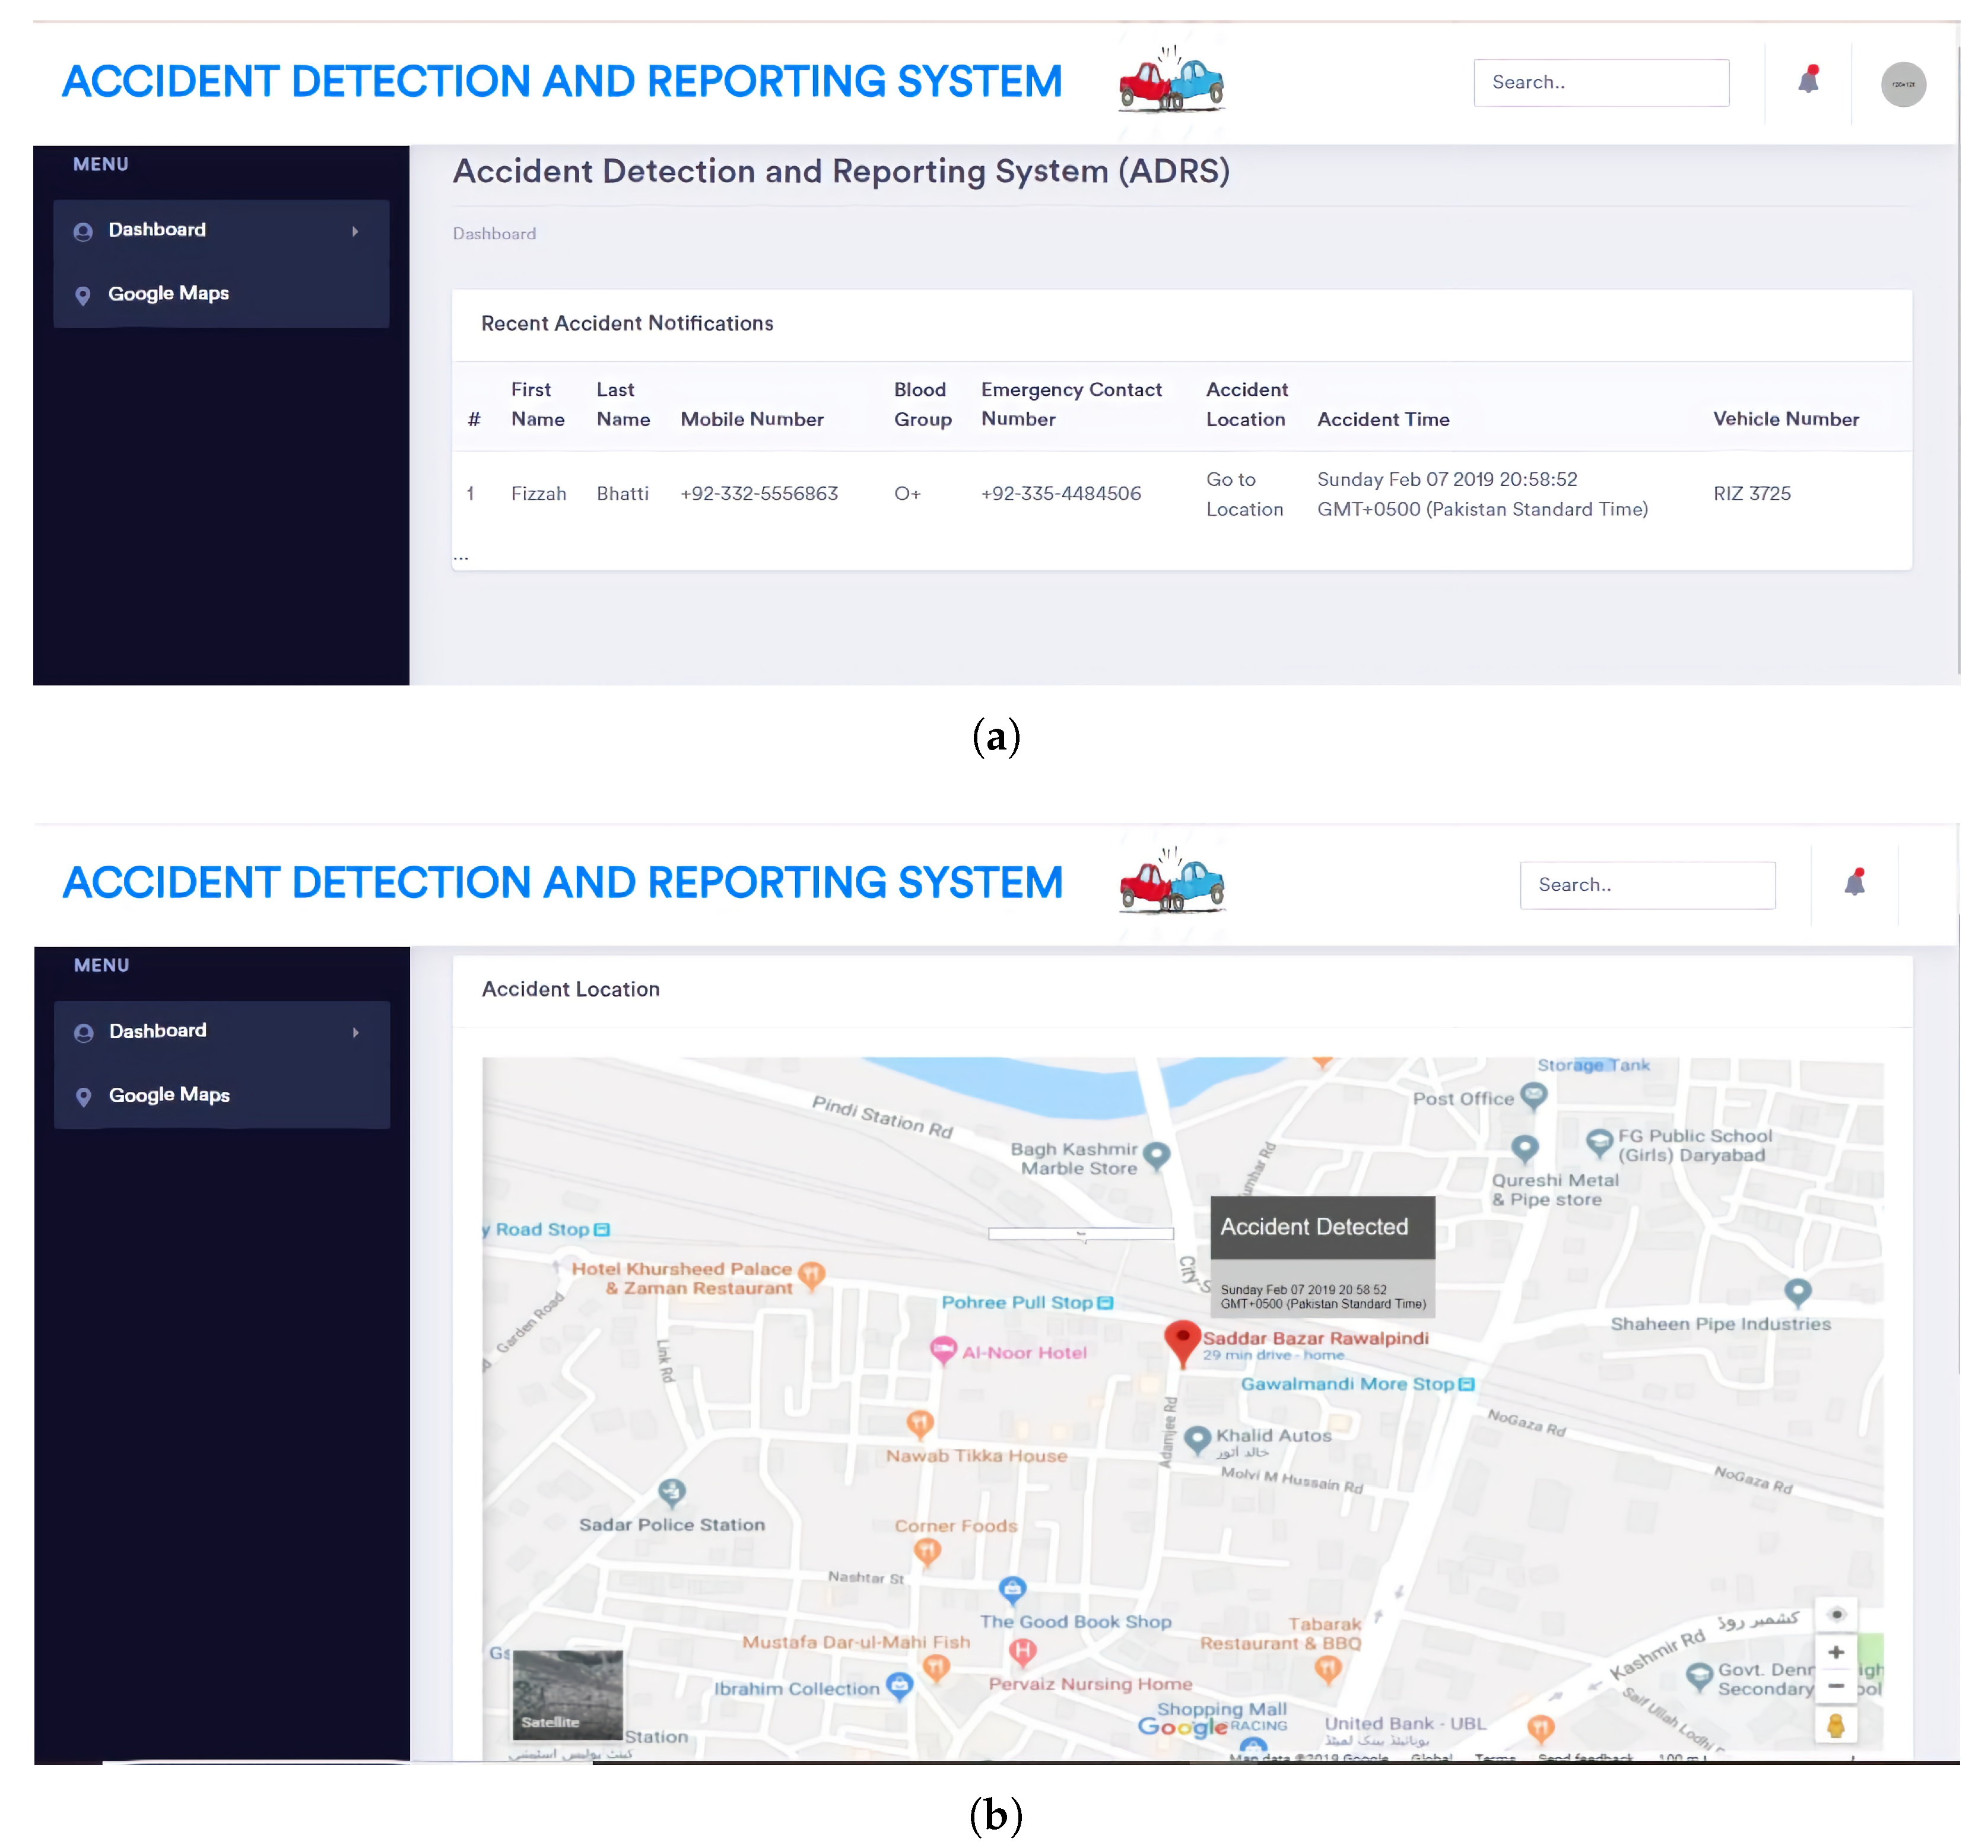Click the Dashboard breadcrumb link
This screenshot has width=1988, height=1848.
coord(494,233)
